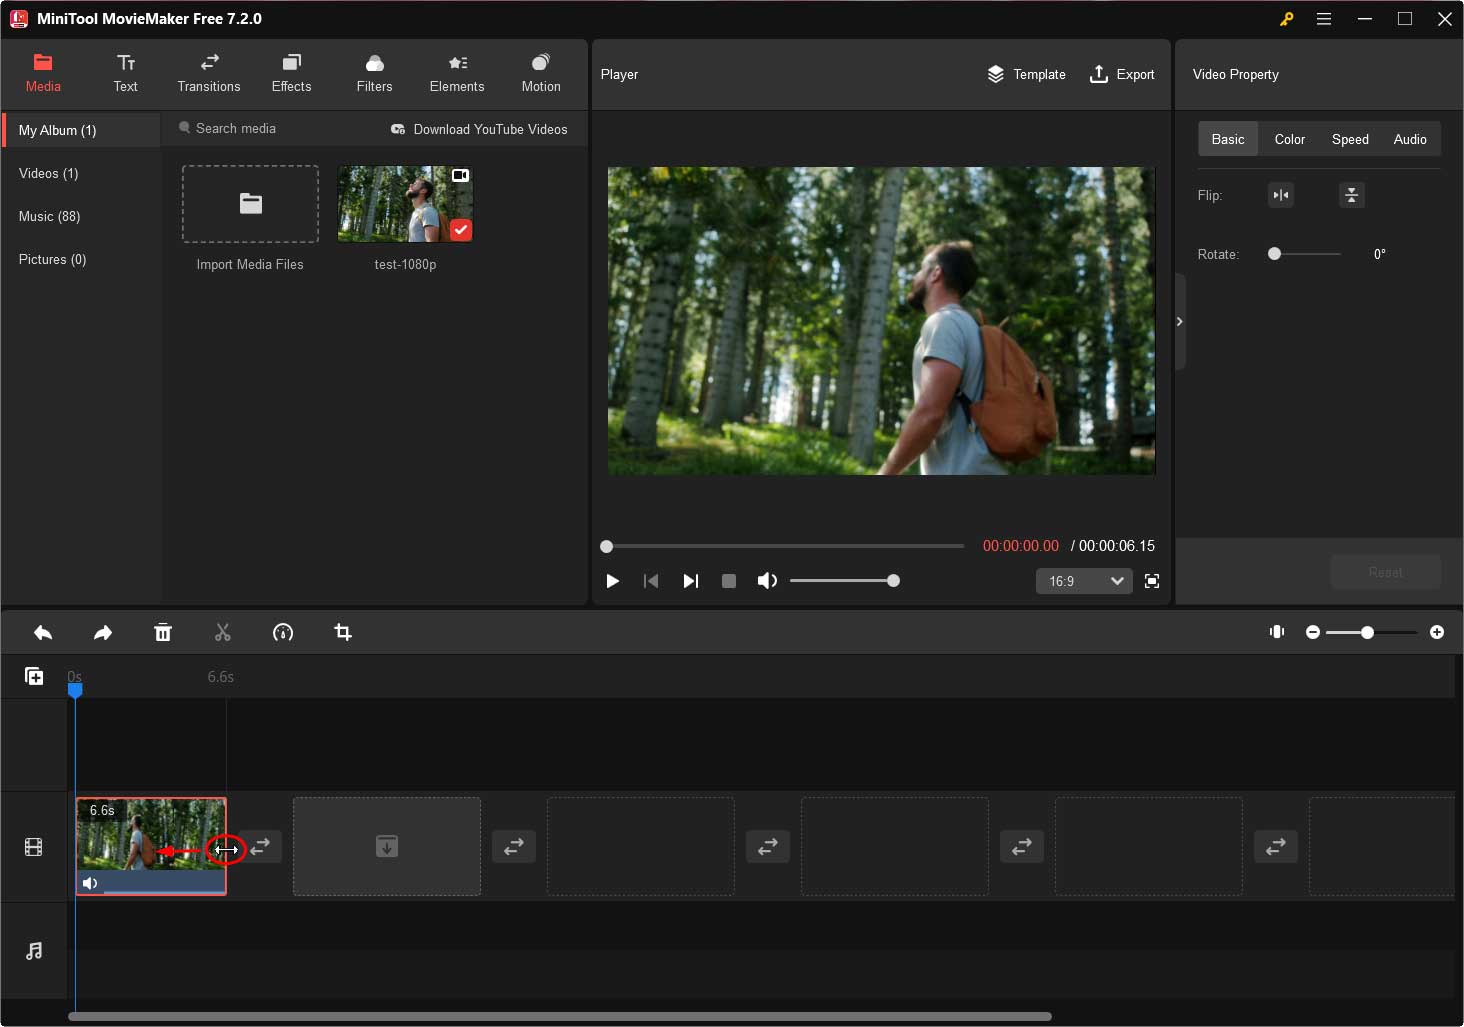The width and height of the screenshot is (1464, 1027).
Task: Click the fourth transition swap icon
Action: pyautogui.click(x=1022, y=846)
